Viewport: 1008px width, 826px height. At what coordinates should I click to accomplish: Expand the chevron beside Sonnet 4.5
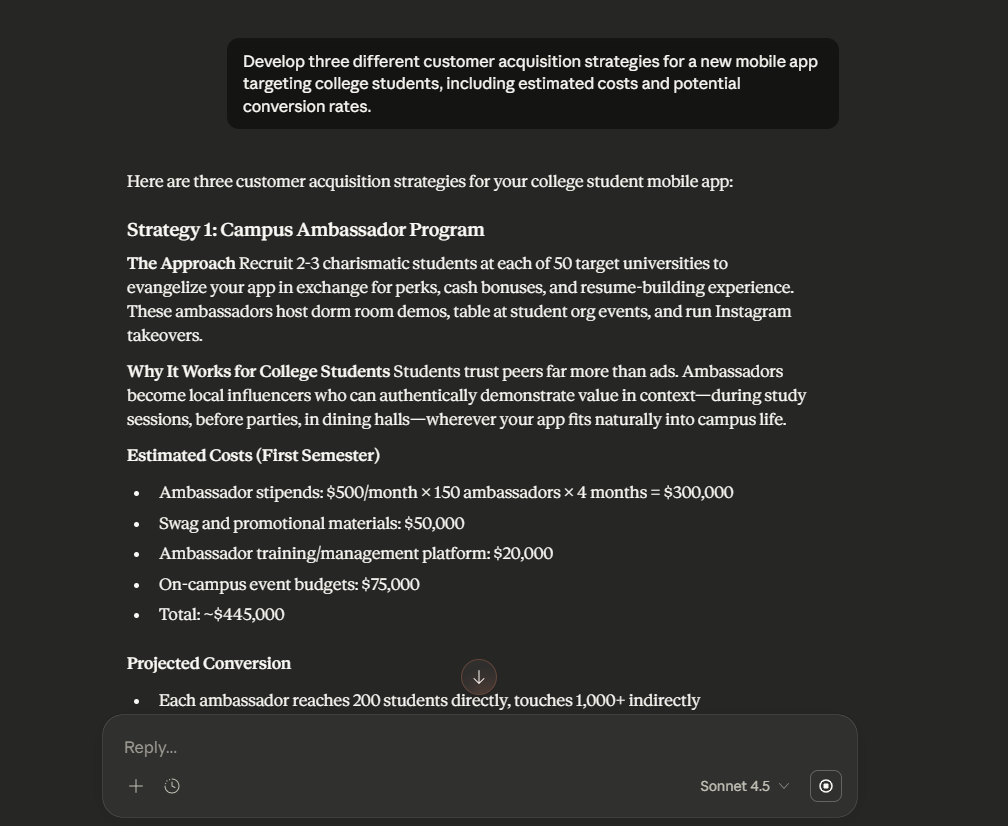click(784, 786)
